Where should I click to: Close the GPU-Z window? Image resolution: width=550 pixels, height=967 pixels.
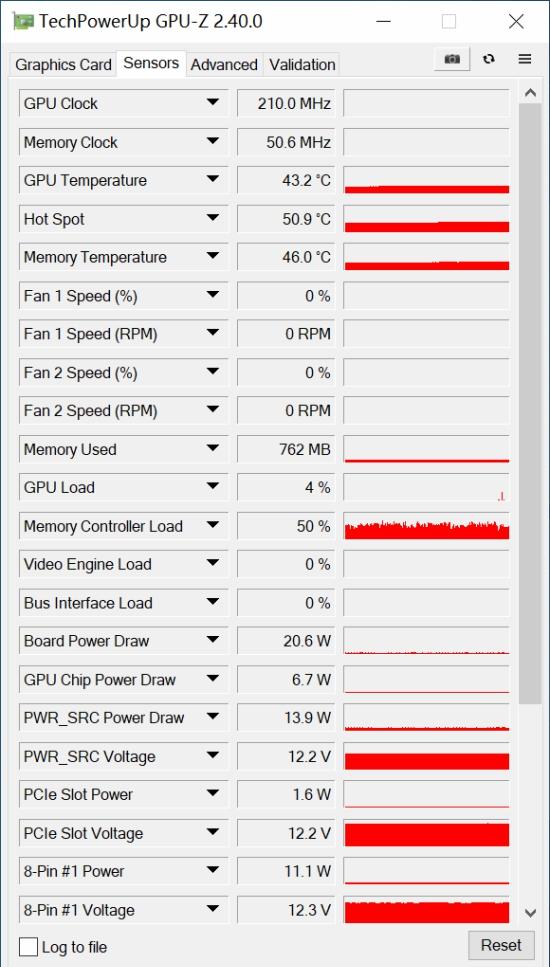tap(515, 22)
